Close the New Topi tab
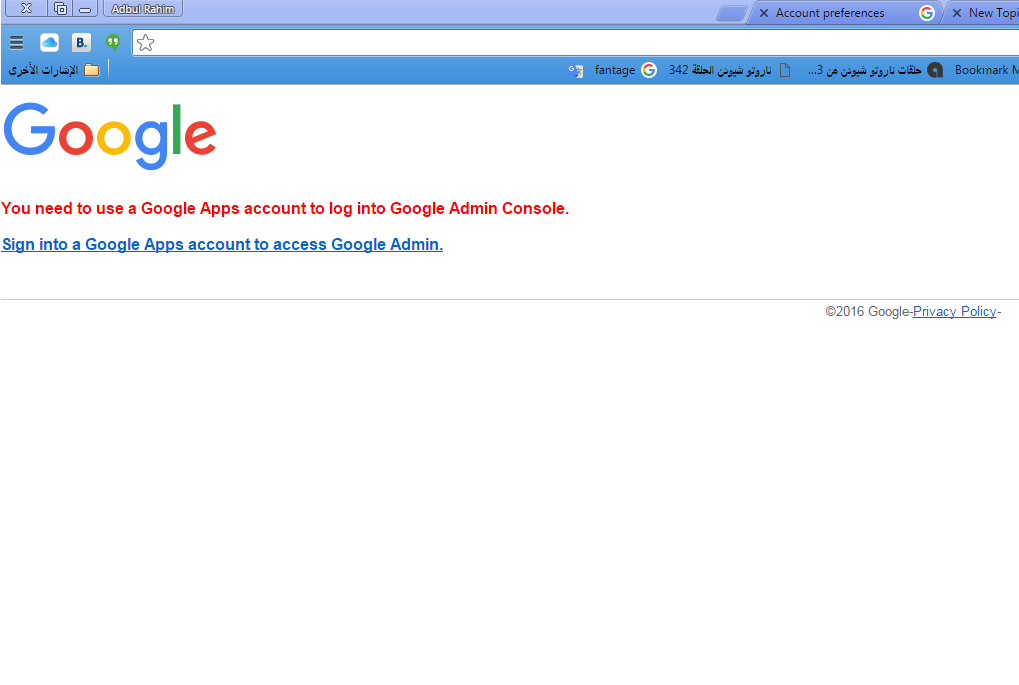 tap(957, 13)
